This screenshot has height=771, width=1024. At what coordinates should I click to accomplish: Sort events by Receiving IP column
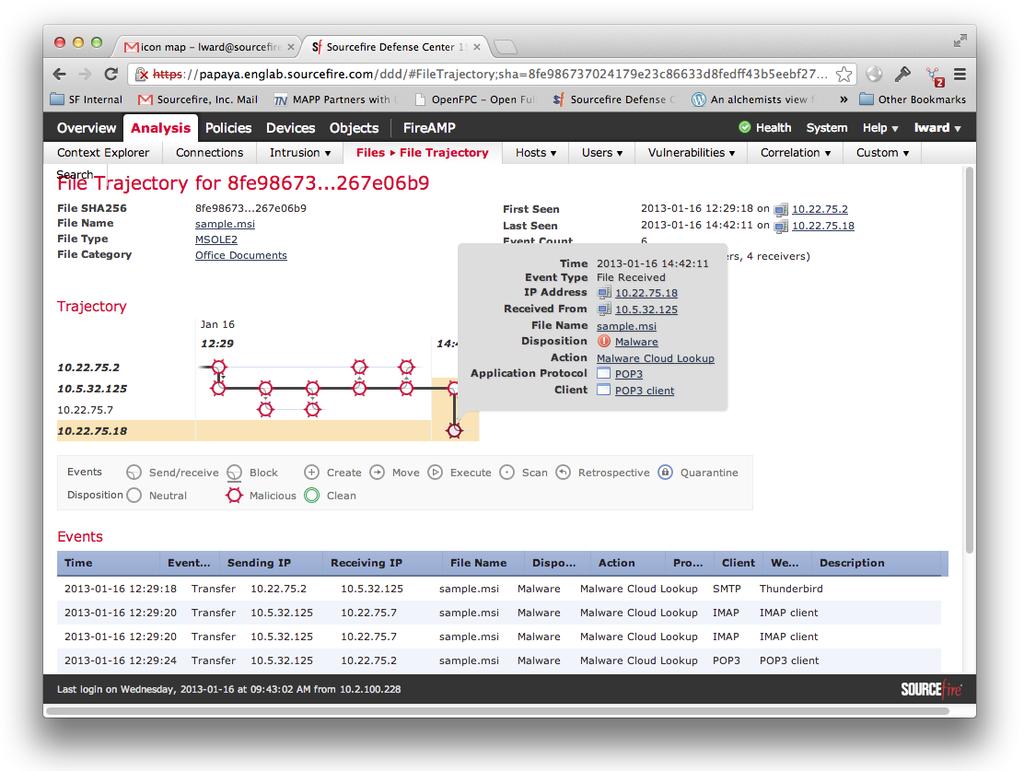366,563
